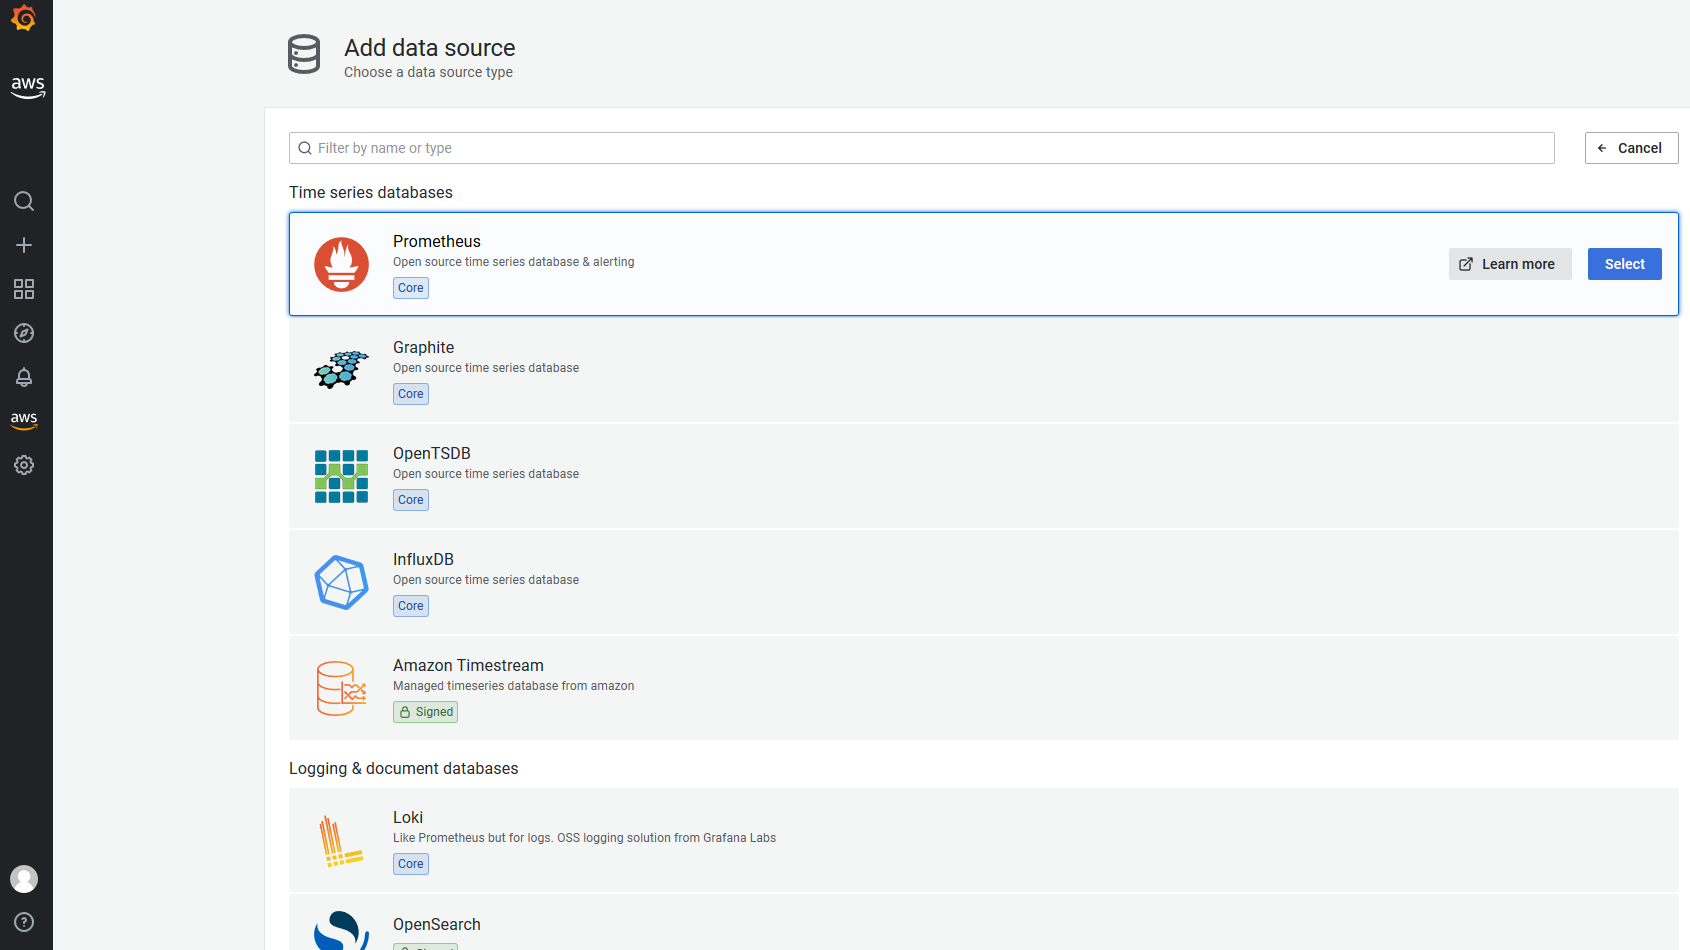Click the user avatar icon
The width and height of the screenshot is (1690, 950).
(x=24, y=879)
